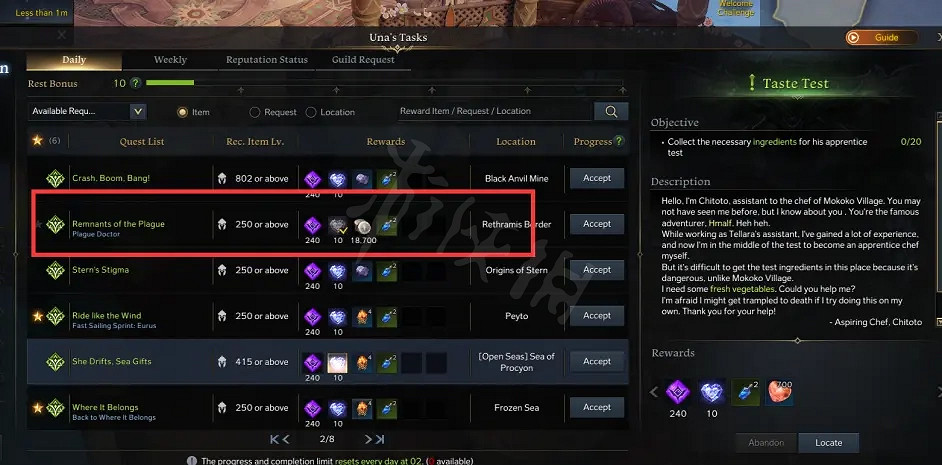The image size is (942, 465).
Task: Switch to the Weekly tab
Action: [x=170, y=59]
